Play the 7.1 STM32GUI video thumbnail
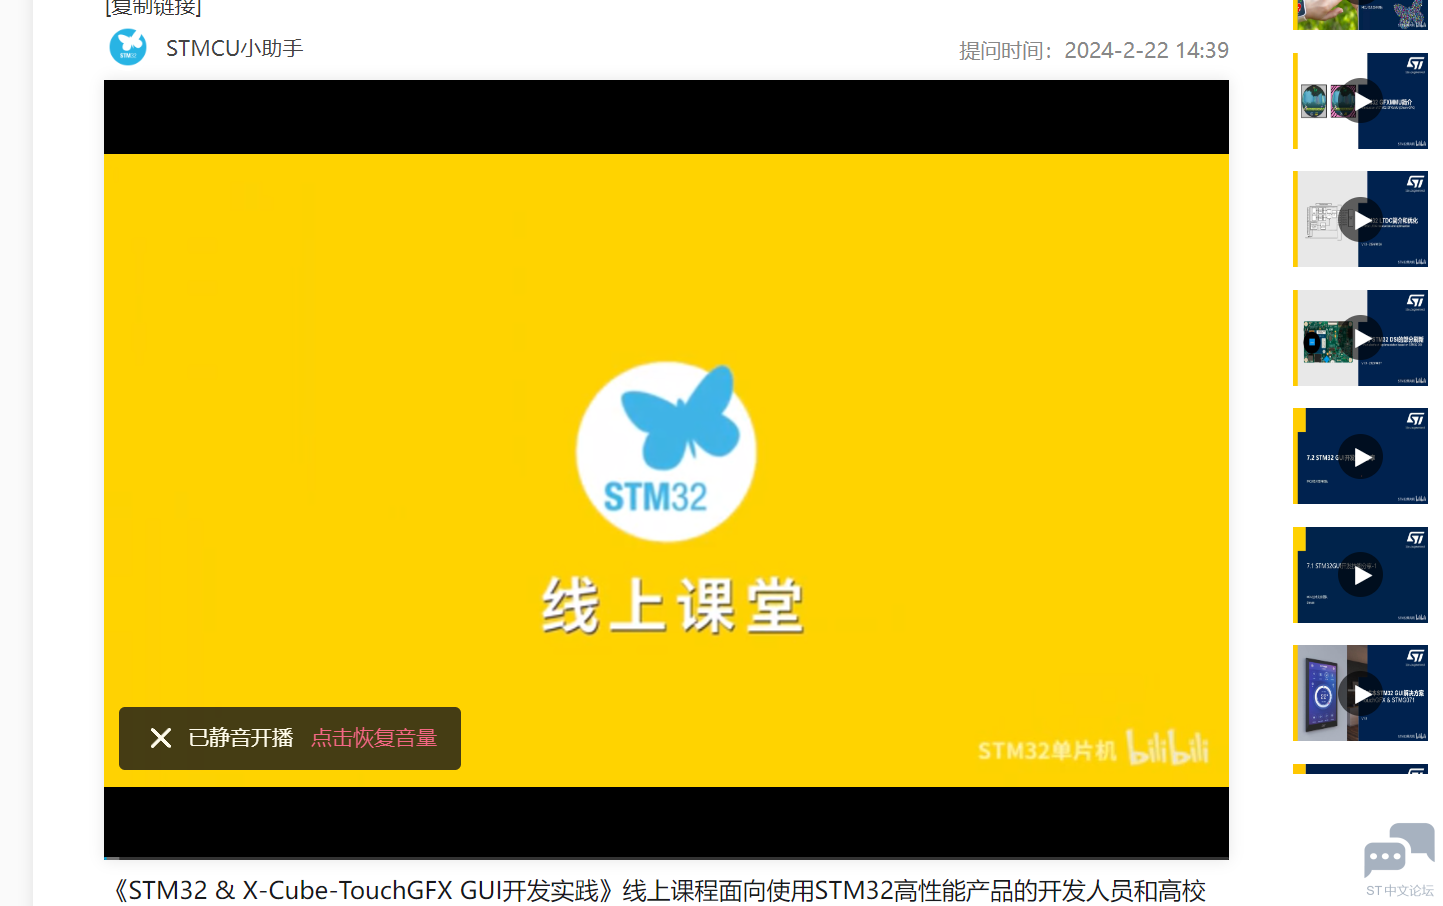1443x906 pixels. [x=1360, y=575]
